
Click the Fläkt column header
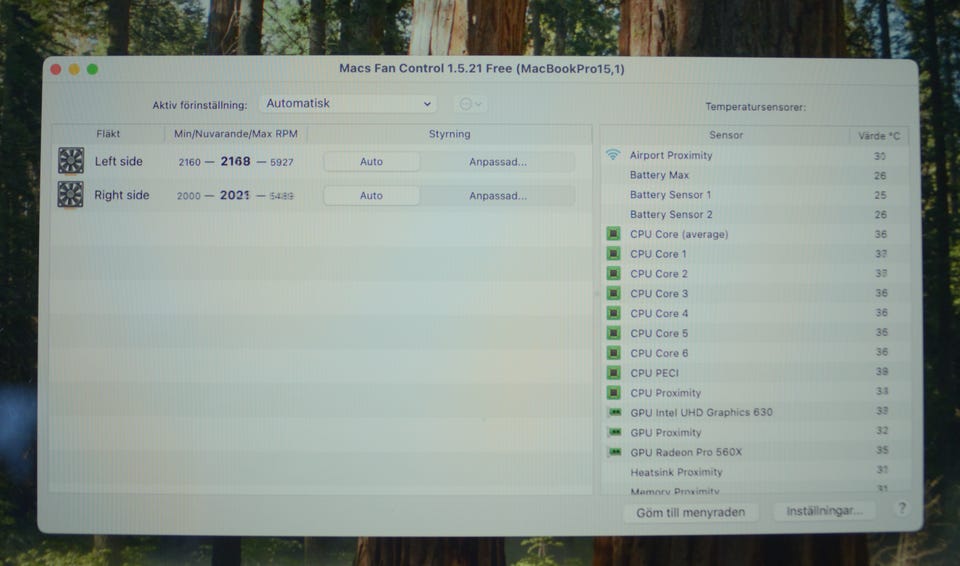108,134
